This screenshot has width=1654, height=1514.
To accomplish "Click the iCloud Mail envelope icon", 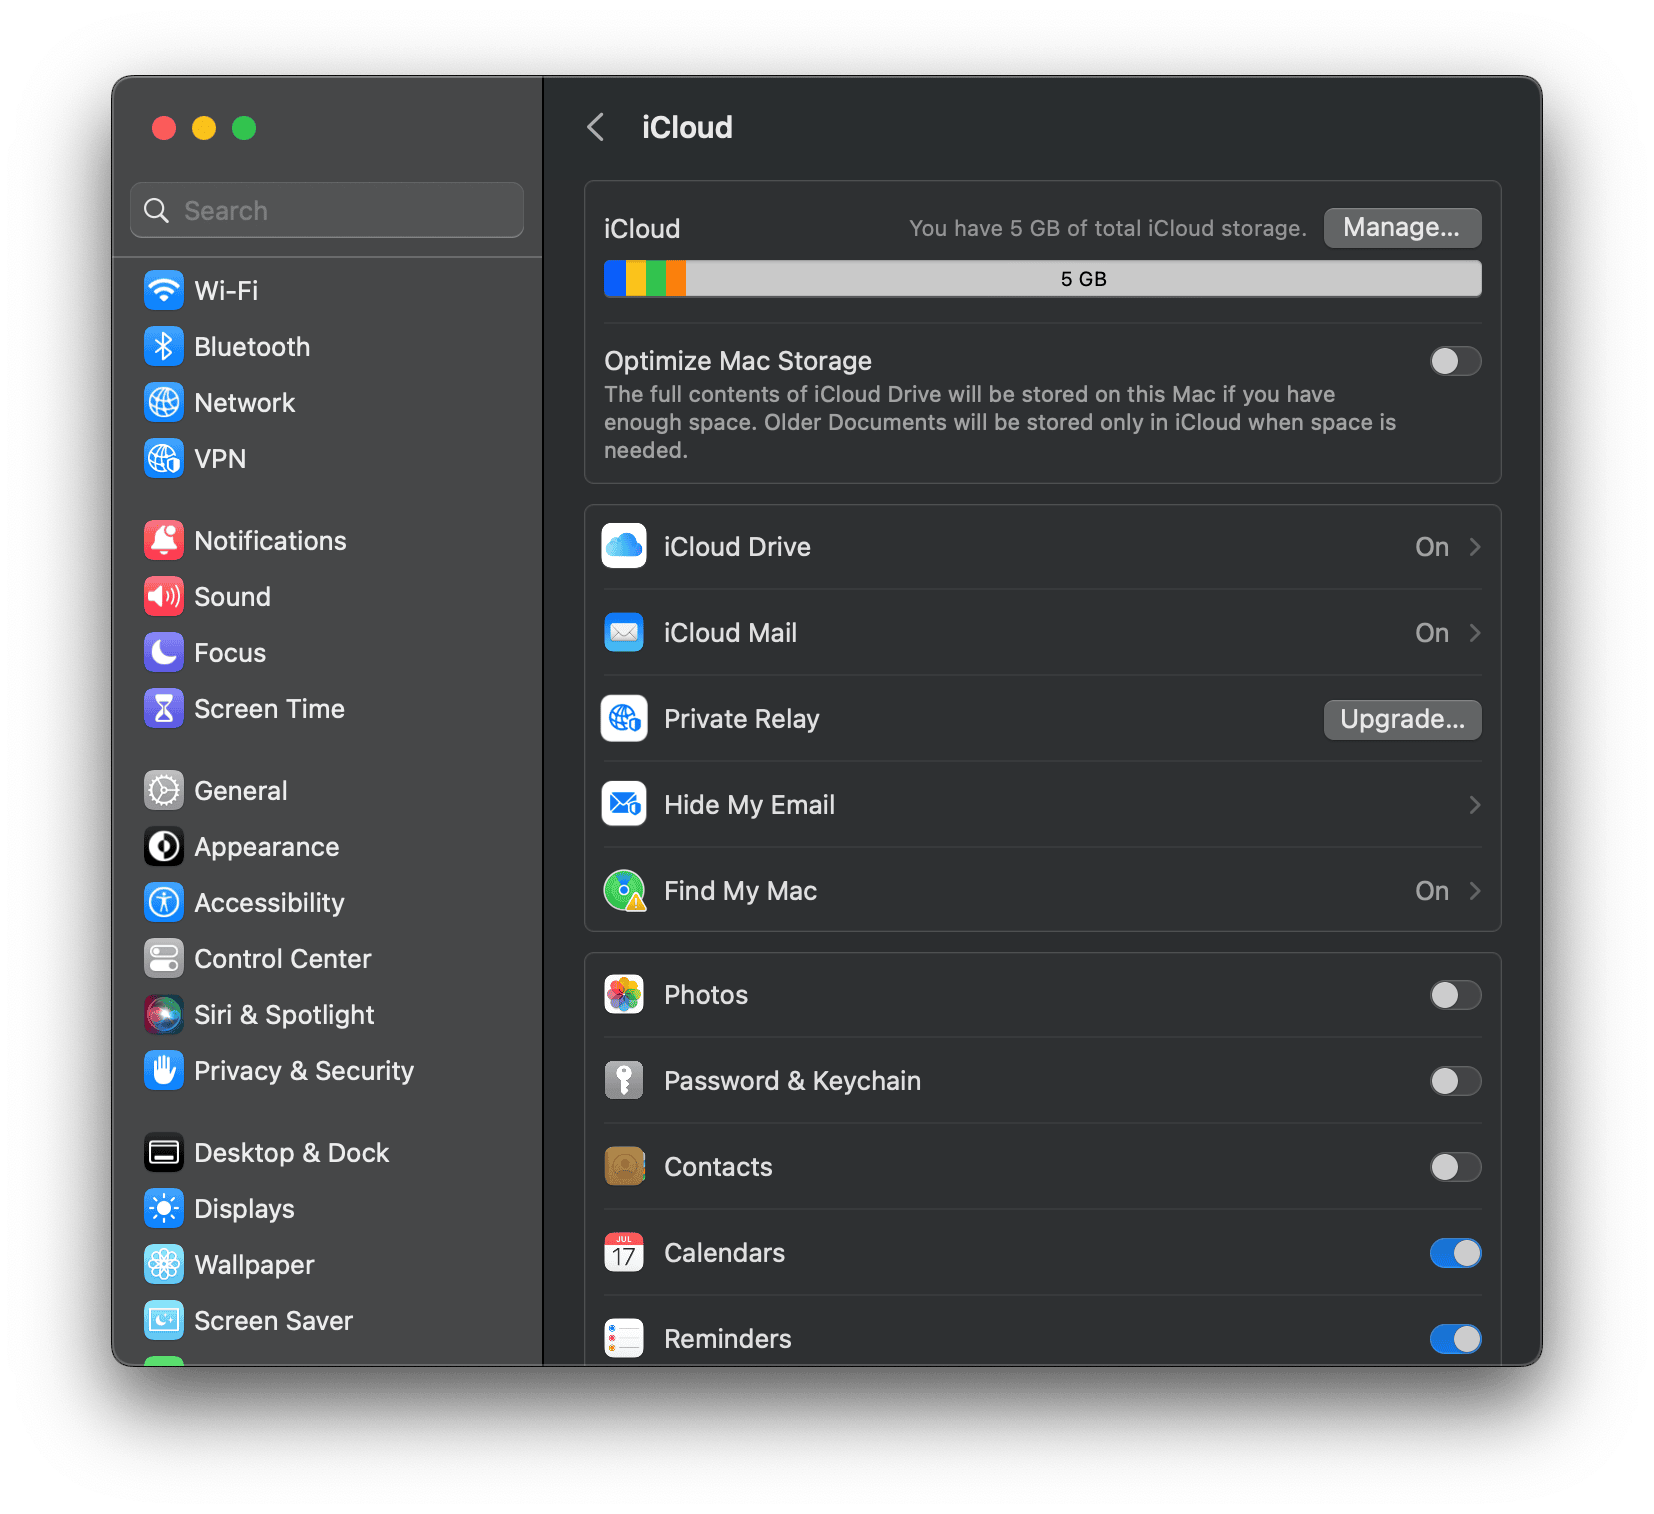I will (x=624, y=633).
